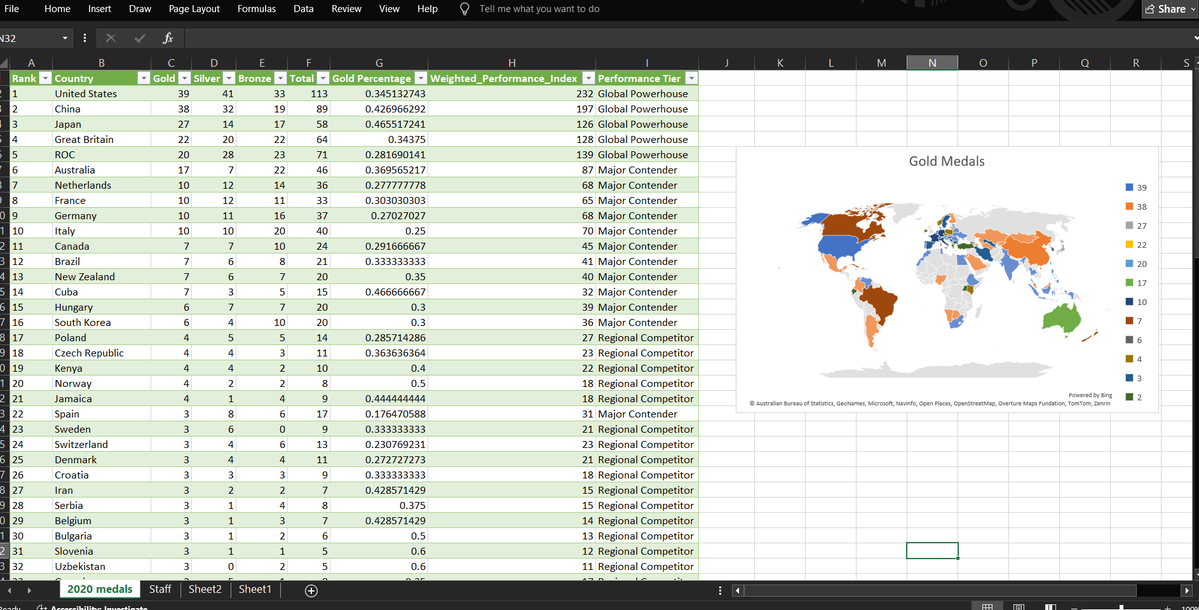Viewport: 1199px width, 610px height.
Task: Open the Gold Percentage filter dropdown
Action: coord(420,79)
